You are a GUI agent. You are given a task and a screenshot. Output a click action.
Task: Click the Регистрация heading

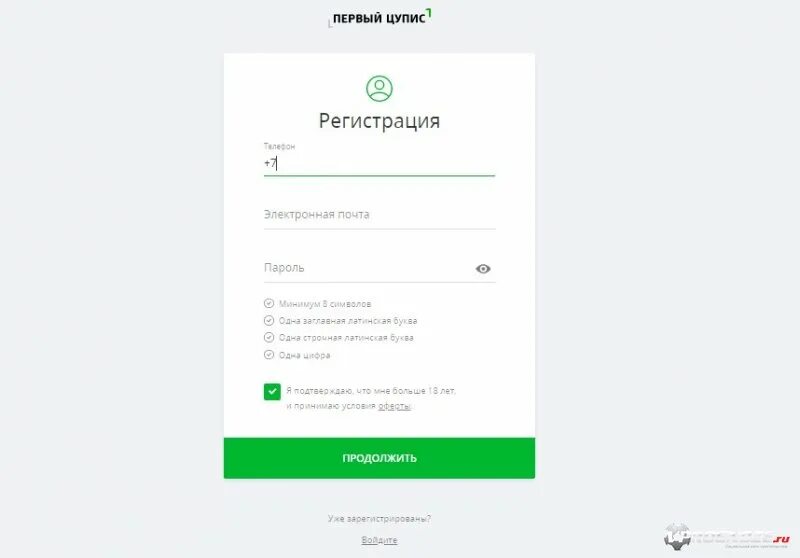[379, 121]
